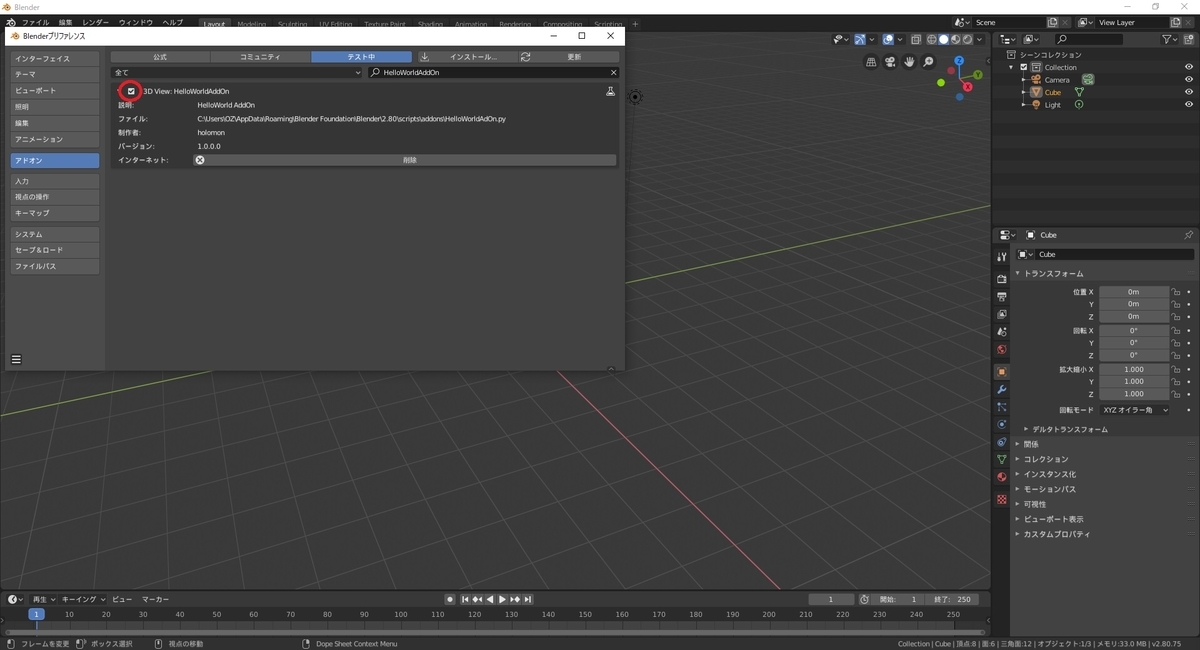Viewport: 1200px width, 650px height.
Task: Click the testing flask icon on the add-on row
Action: click(610, 91)
